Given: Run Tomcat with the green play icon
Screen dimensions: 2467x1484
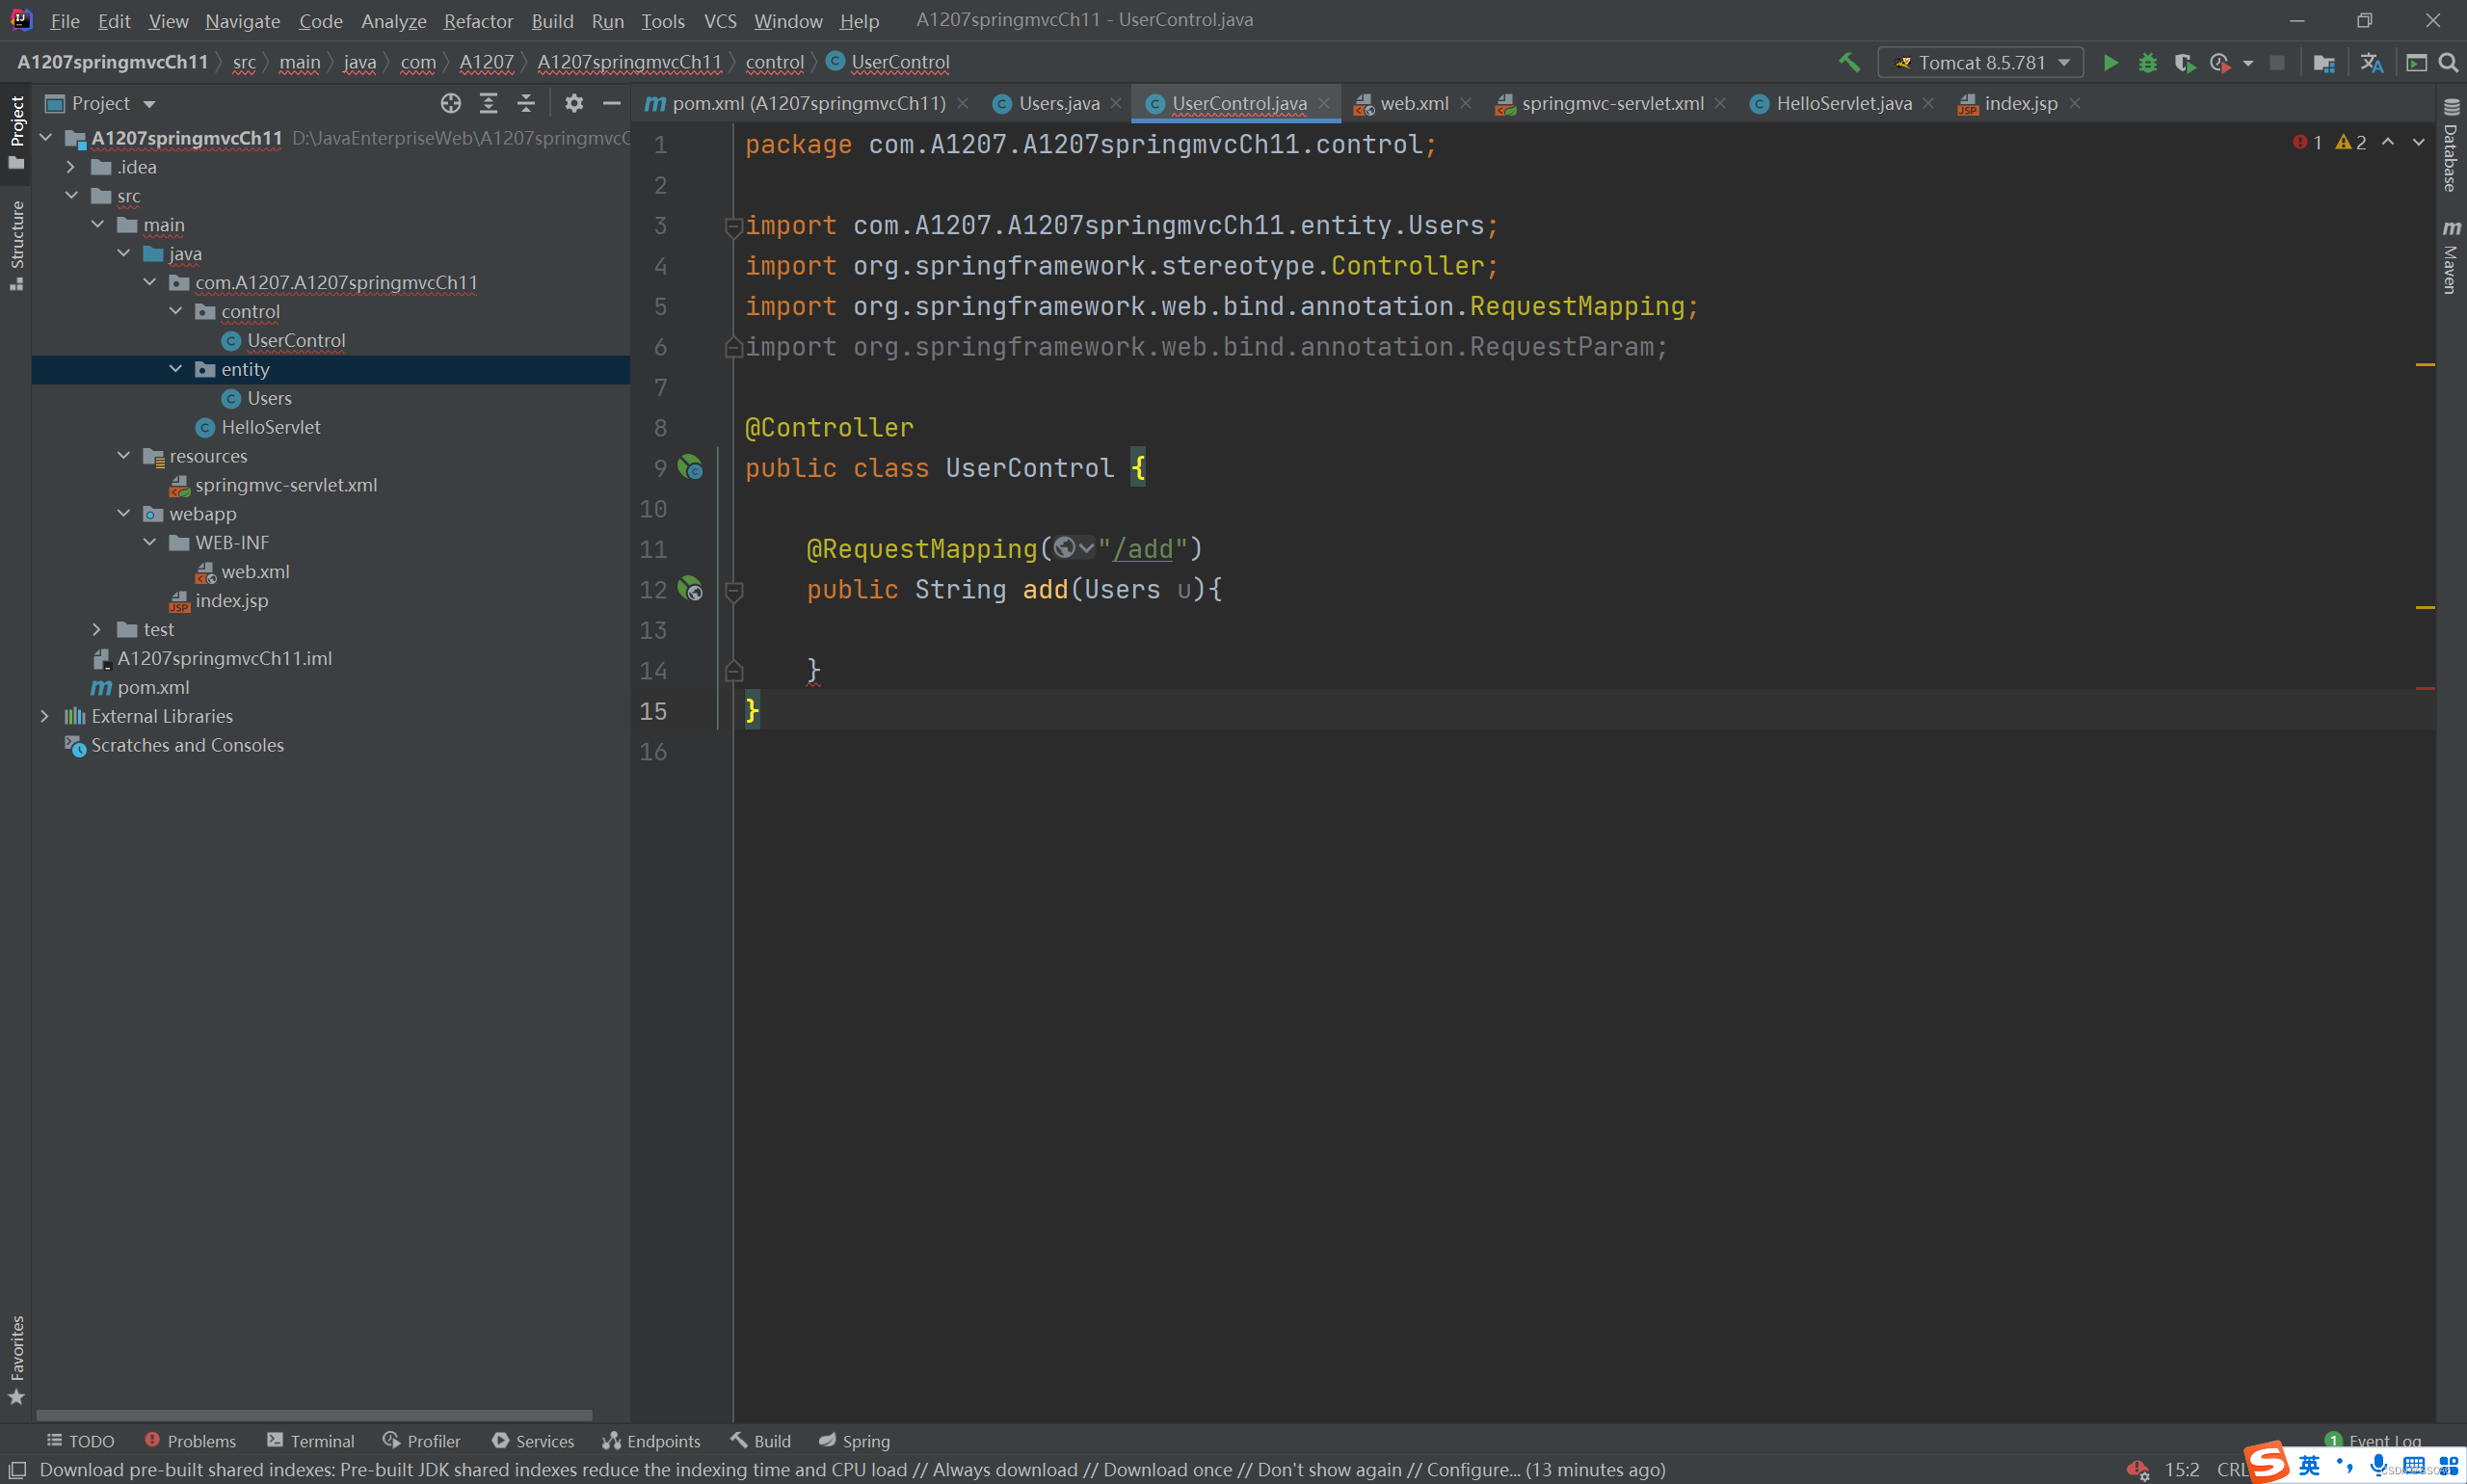Looking at the screenshot, I should pyautogui.click(x=2110, y=63).
